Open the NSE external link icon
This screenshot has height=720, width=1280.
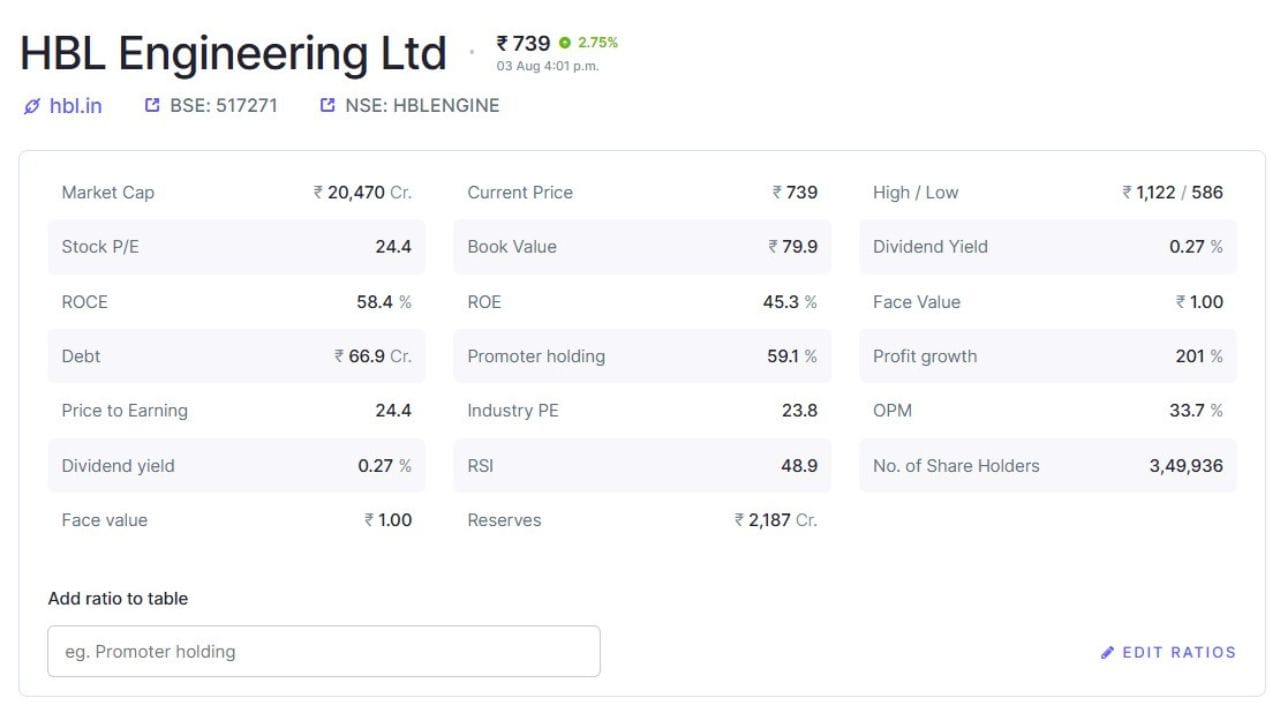327,105
